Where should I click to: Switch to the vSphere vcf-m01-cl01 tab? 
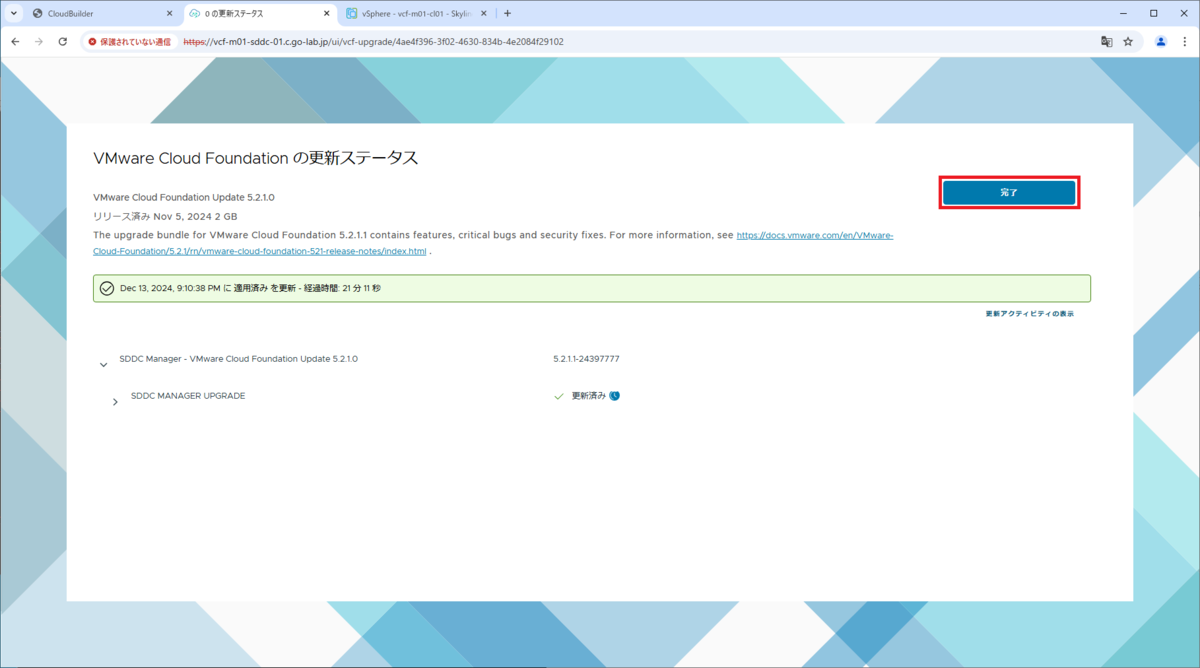417,14
